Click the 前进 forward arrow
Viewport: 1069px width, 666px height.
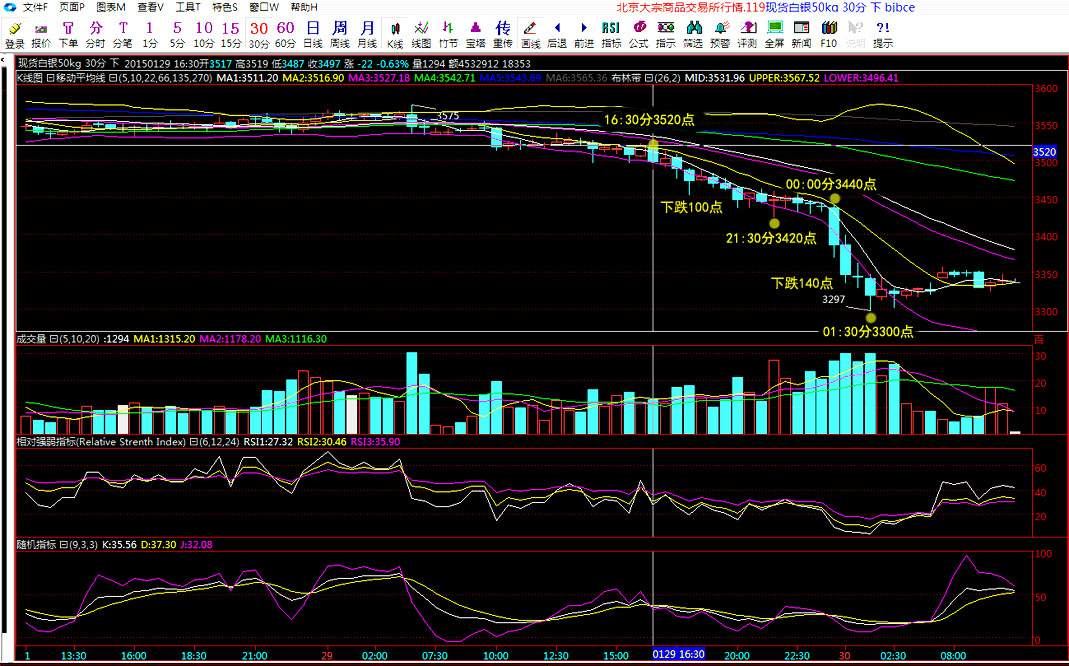click(x=584, y=35)
